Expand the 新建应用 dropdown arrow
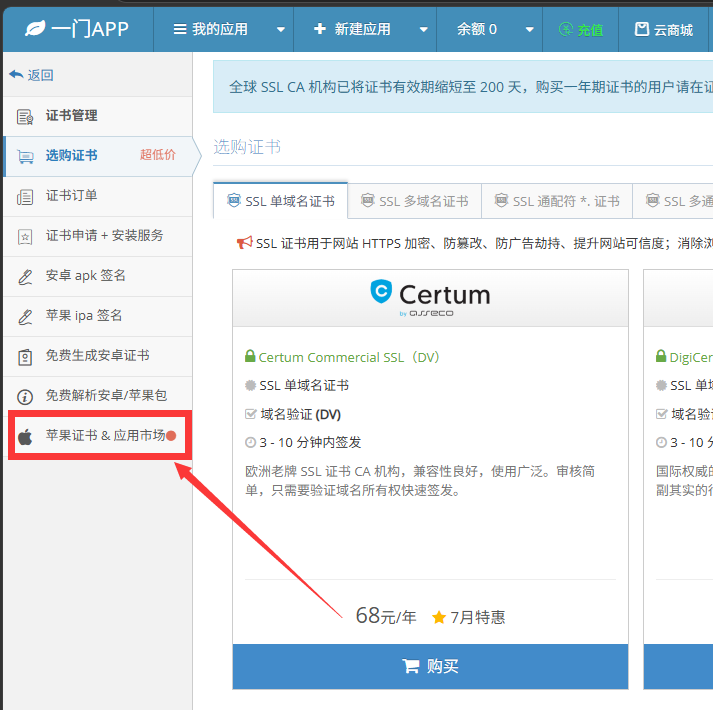The image size is (713, 710). pos(424,30)
